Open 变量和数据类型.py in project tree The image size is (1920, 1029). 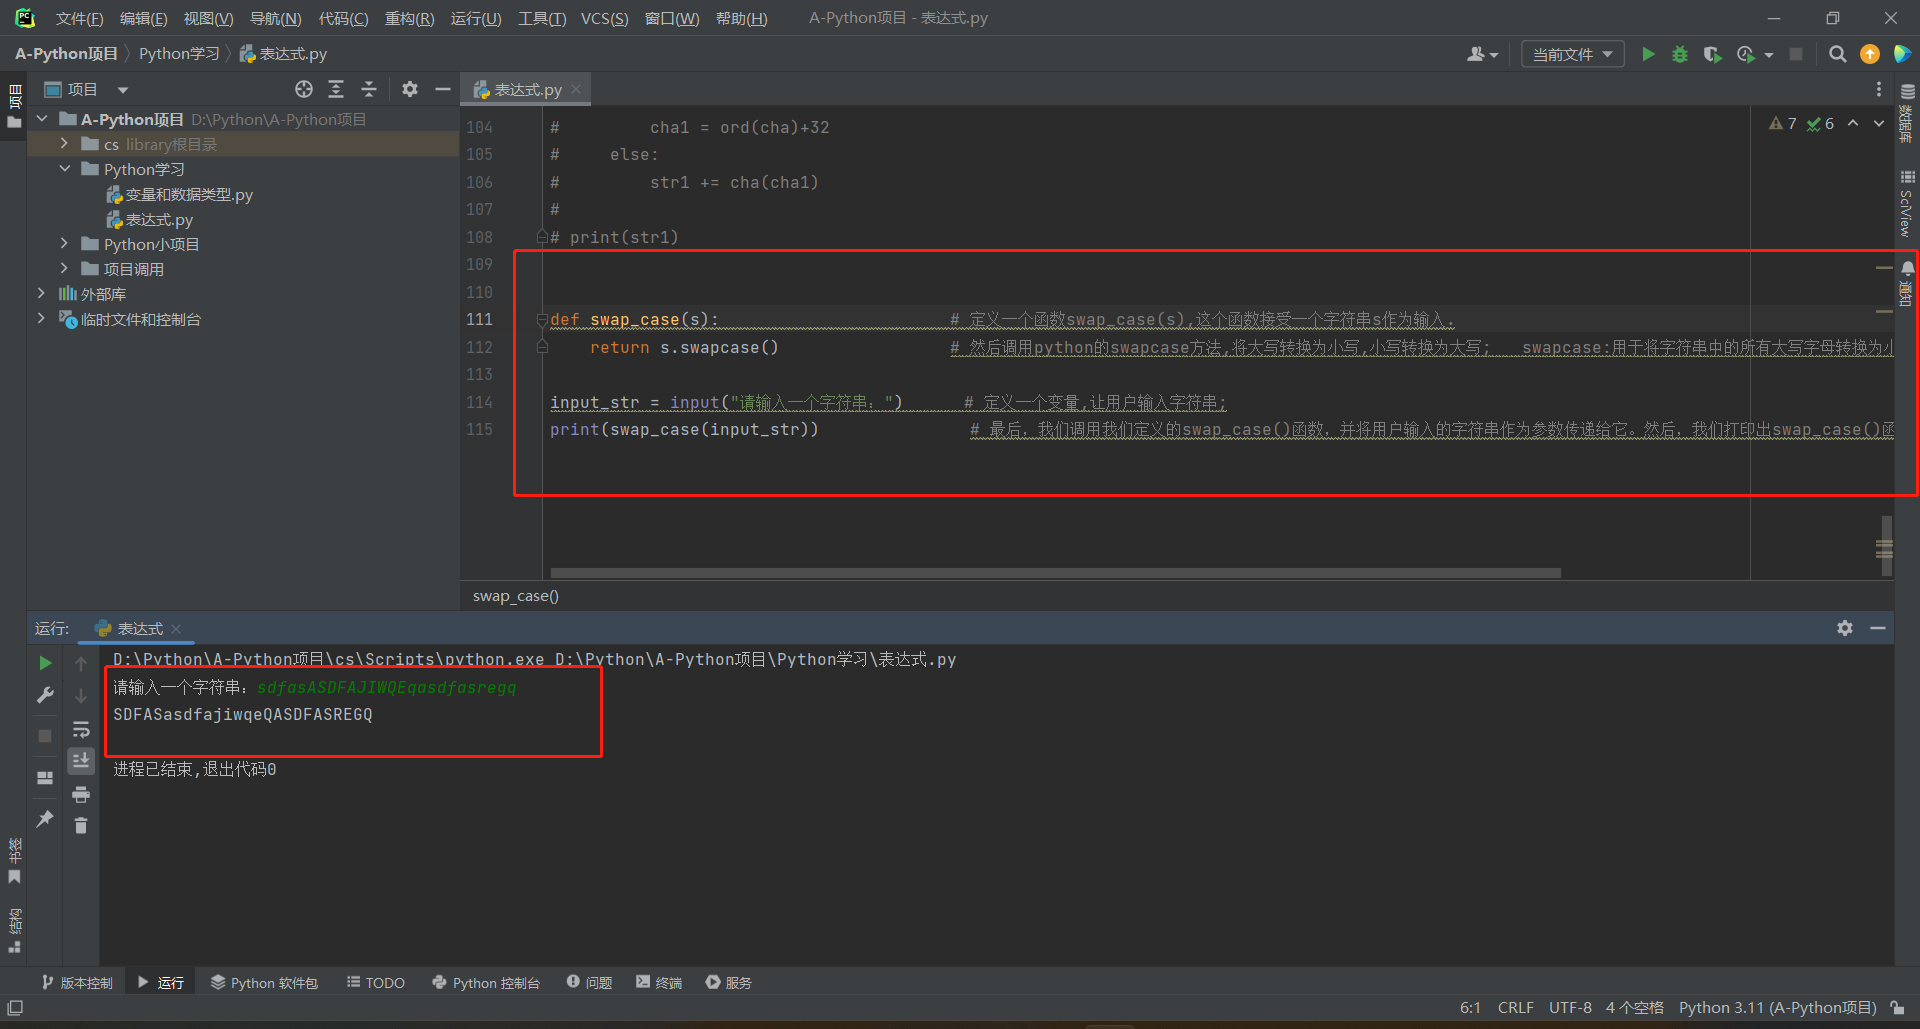[x=188, y=195]
